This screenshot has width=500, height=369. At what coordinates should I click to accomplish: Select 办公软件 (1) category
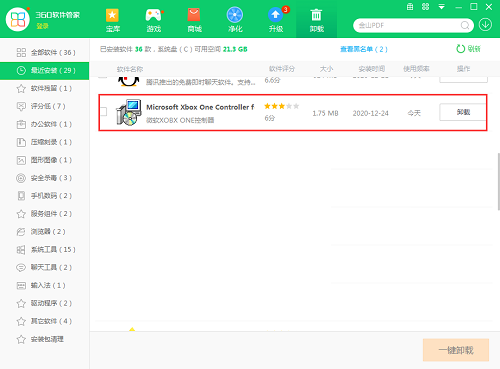tap(45, 124)
